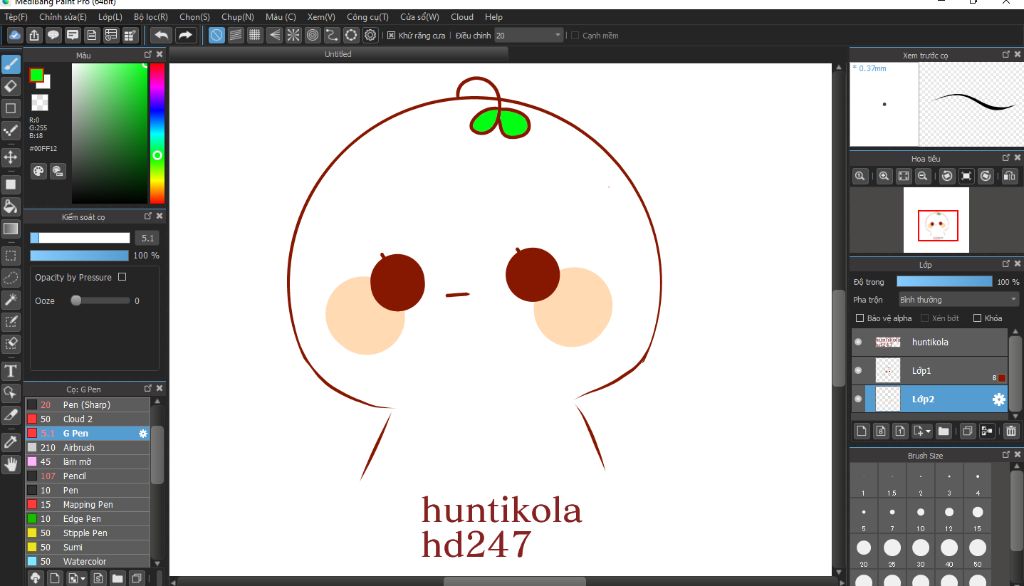Open the add-layer dropdown arrow
This screenshot has height=586, width=1024.
click(928, 431)
